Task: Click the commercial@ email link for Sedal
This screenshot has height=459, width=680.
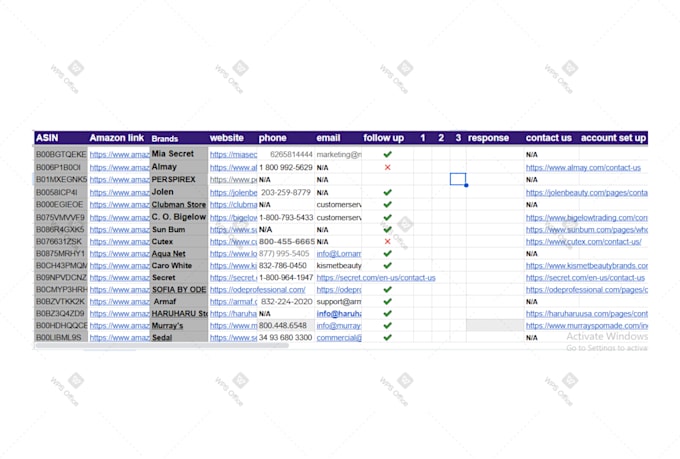Action: [x=339, y=338]
